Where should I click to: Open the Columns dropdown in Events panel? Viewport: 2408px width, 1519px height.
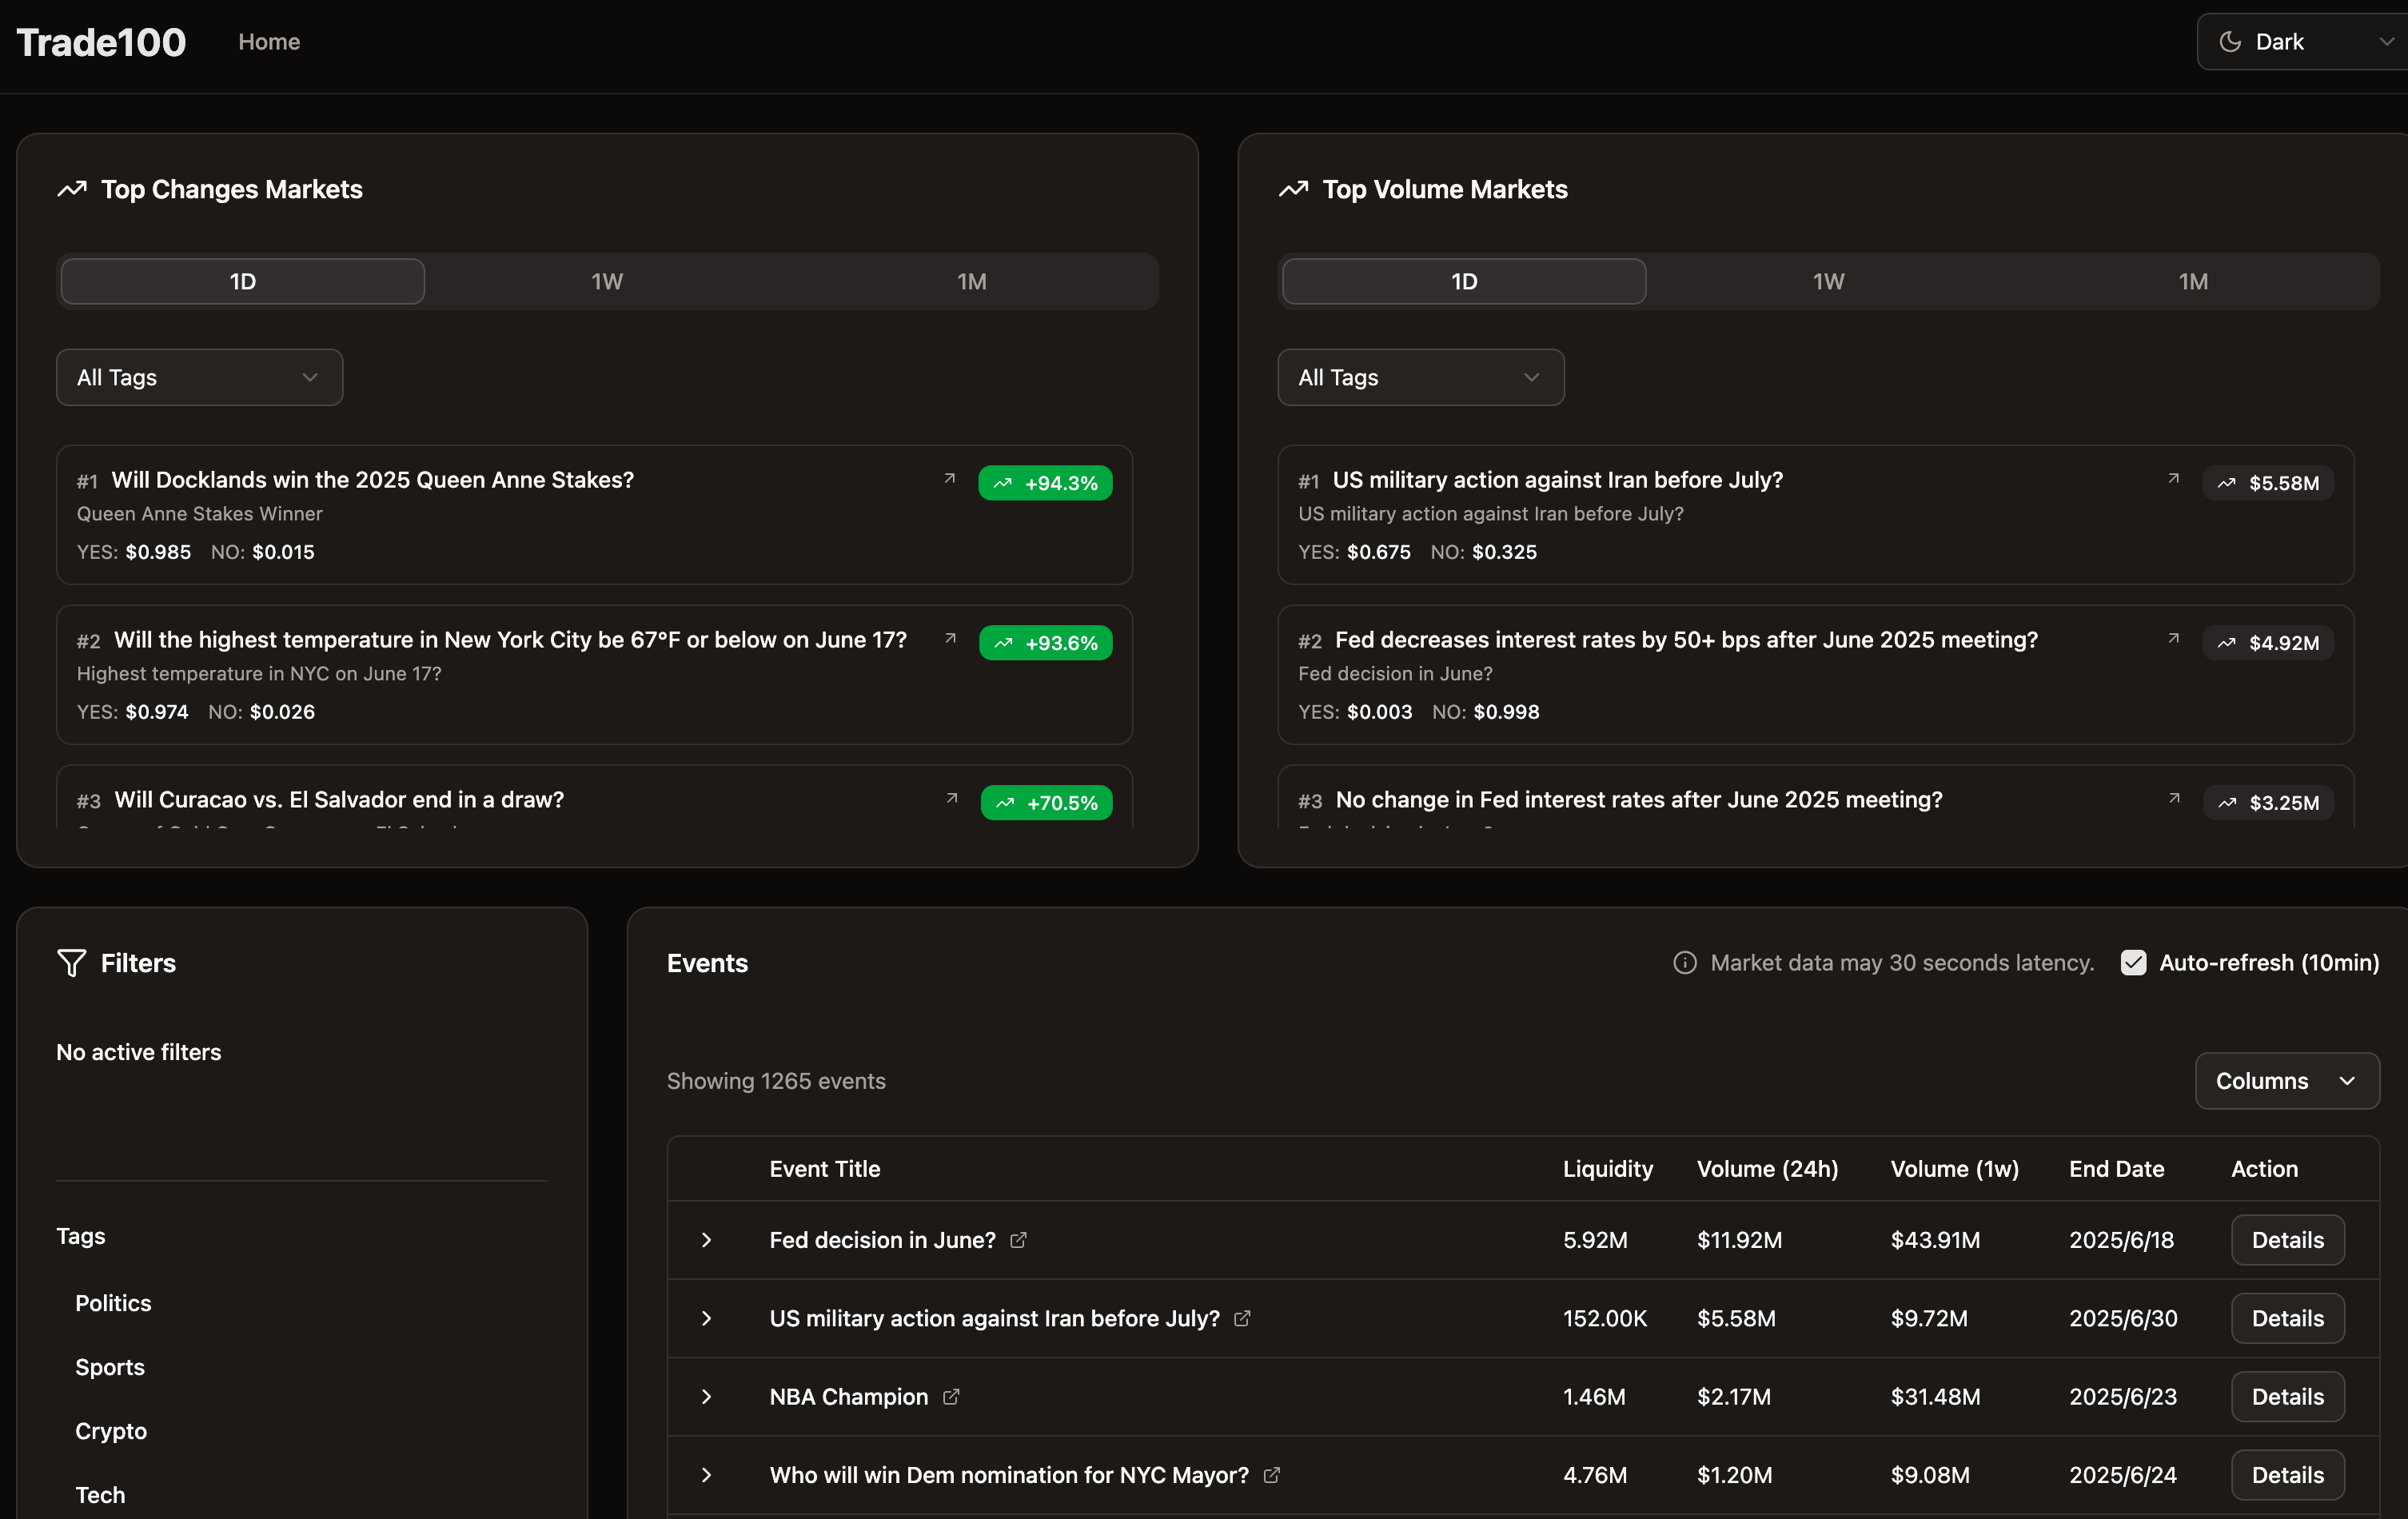[x=2286, y=1080]
